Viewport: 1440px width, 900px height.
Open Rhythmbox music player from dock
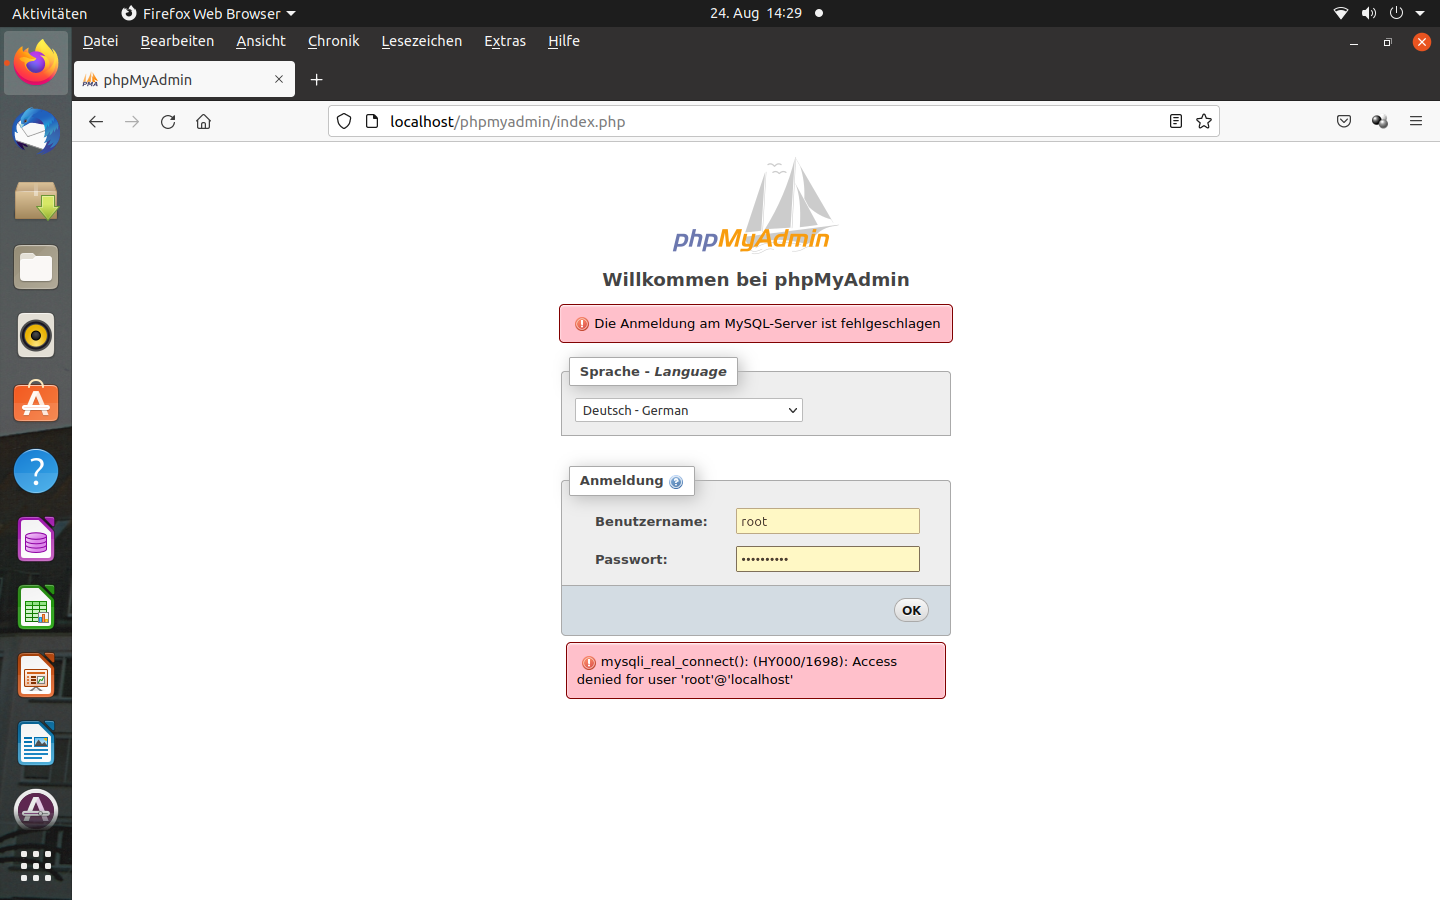click(36, 335)
